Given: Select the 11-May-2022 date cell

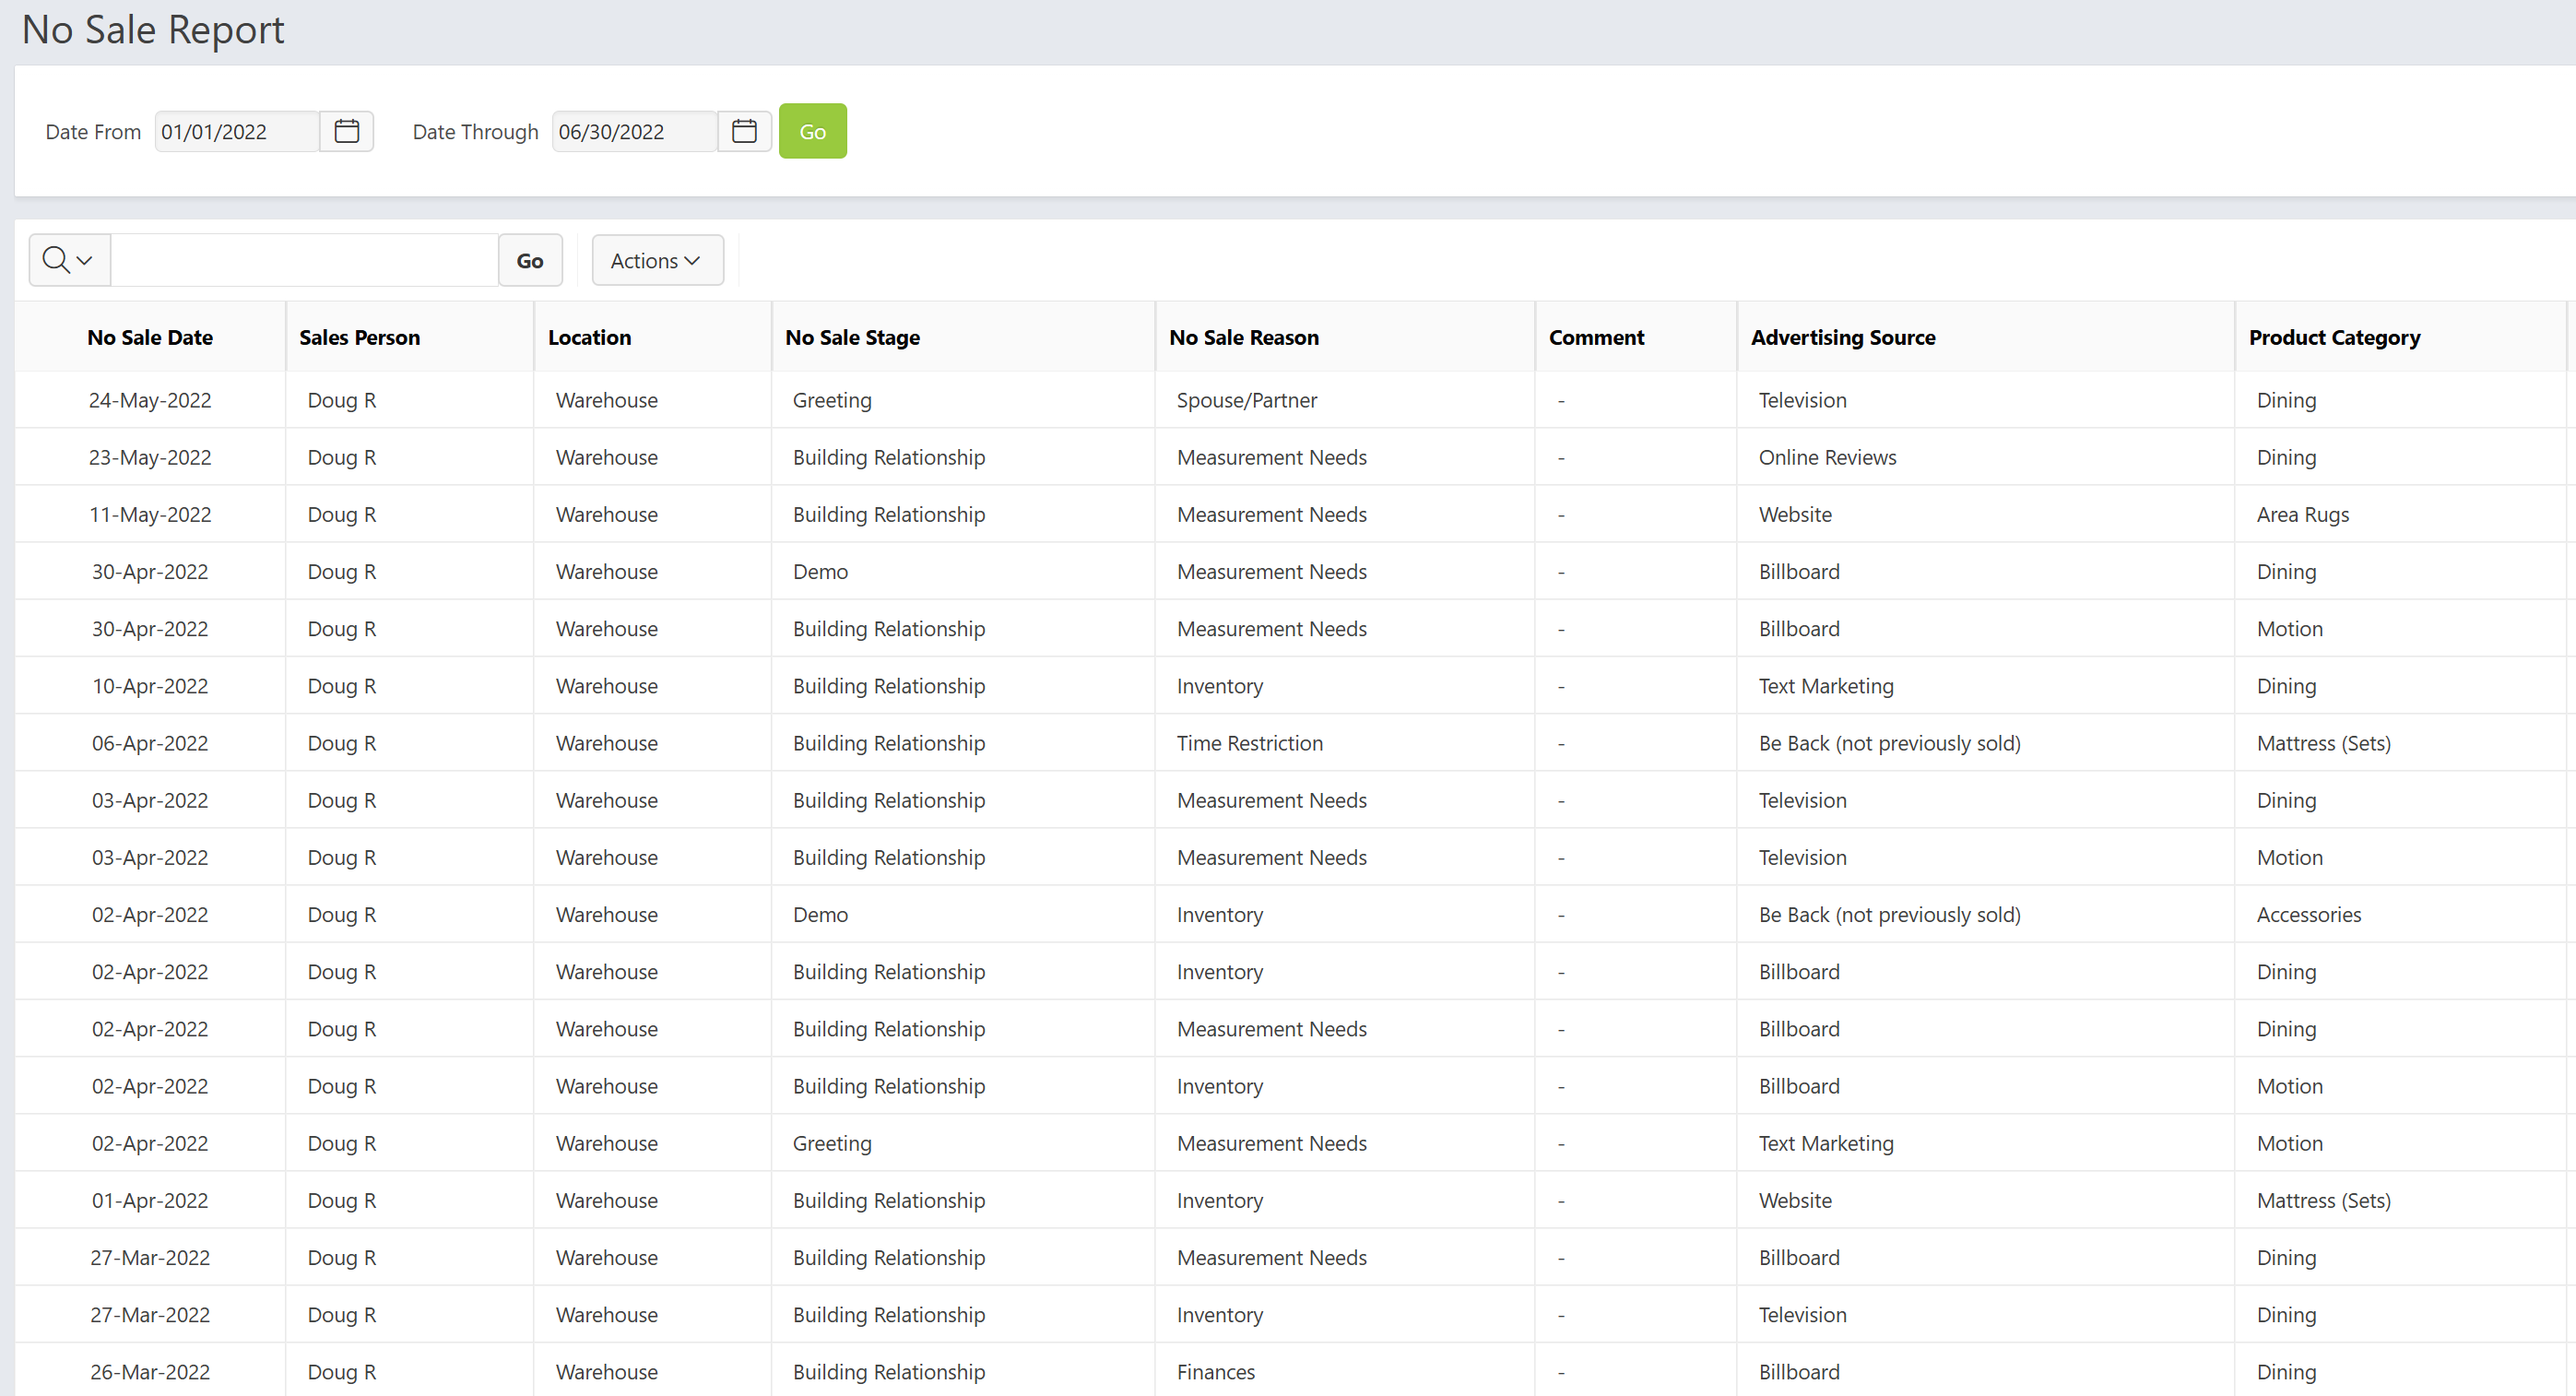Looking at the screenshot, I should pos(150,514).
